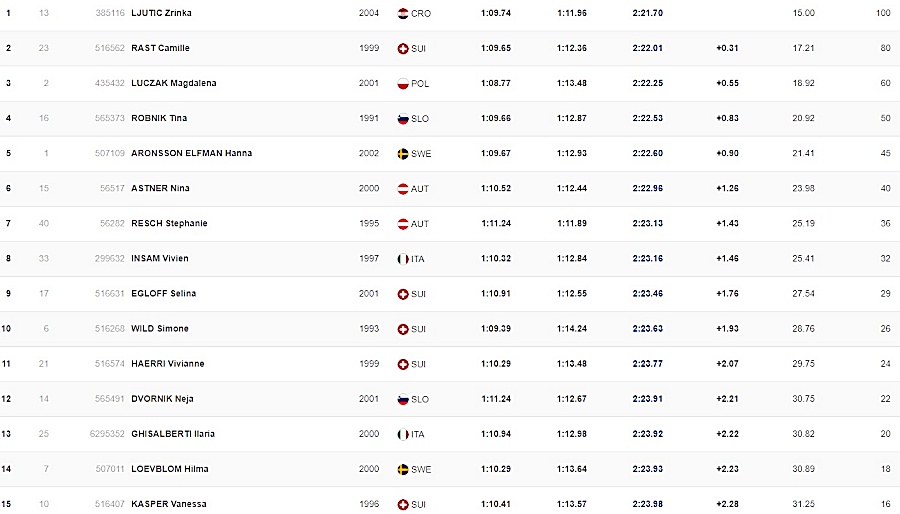Click the Croatia flag icon beside CRO
Viewport: 900px width, 514px height.
[x=402, y=13]
